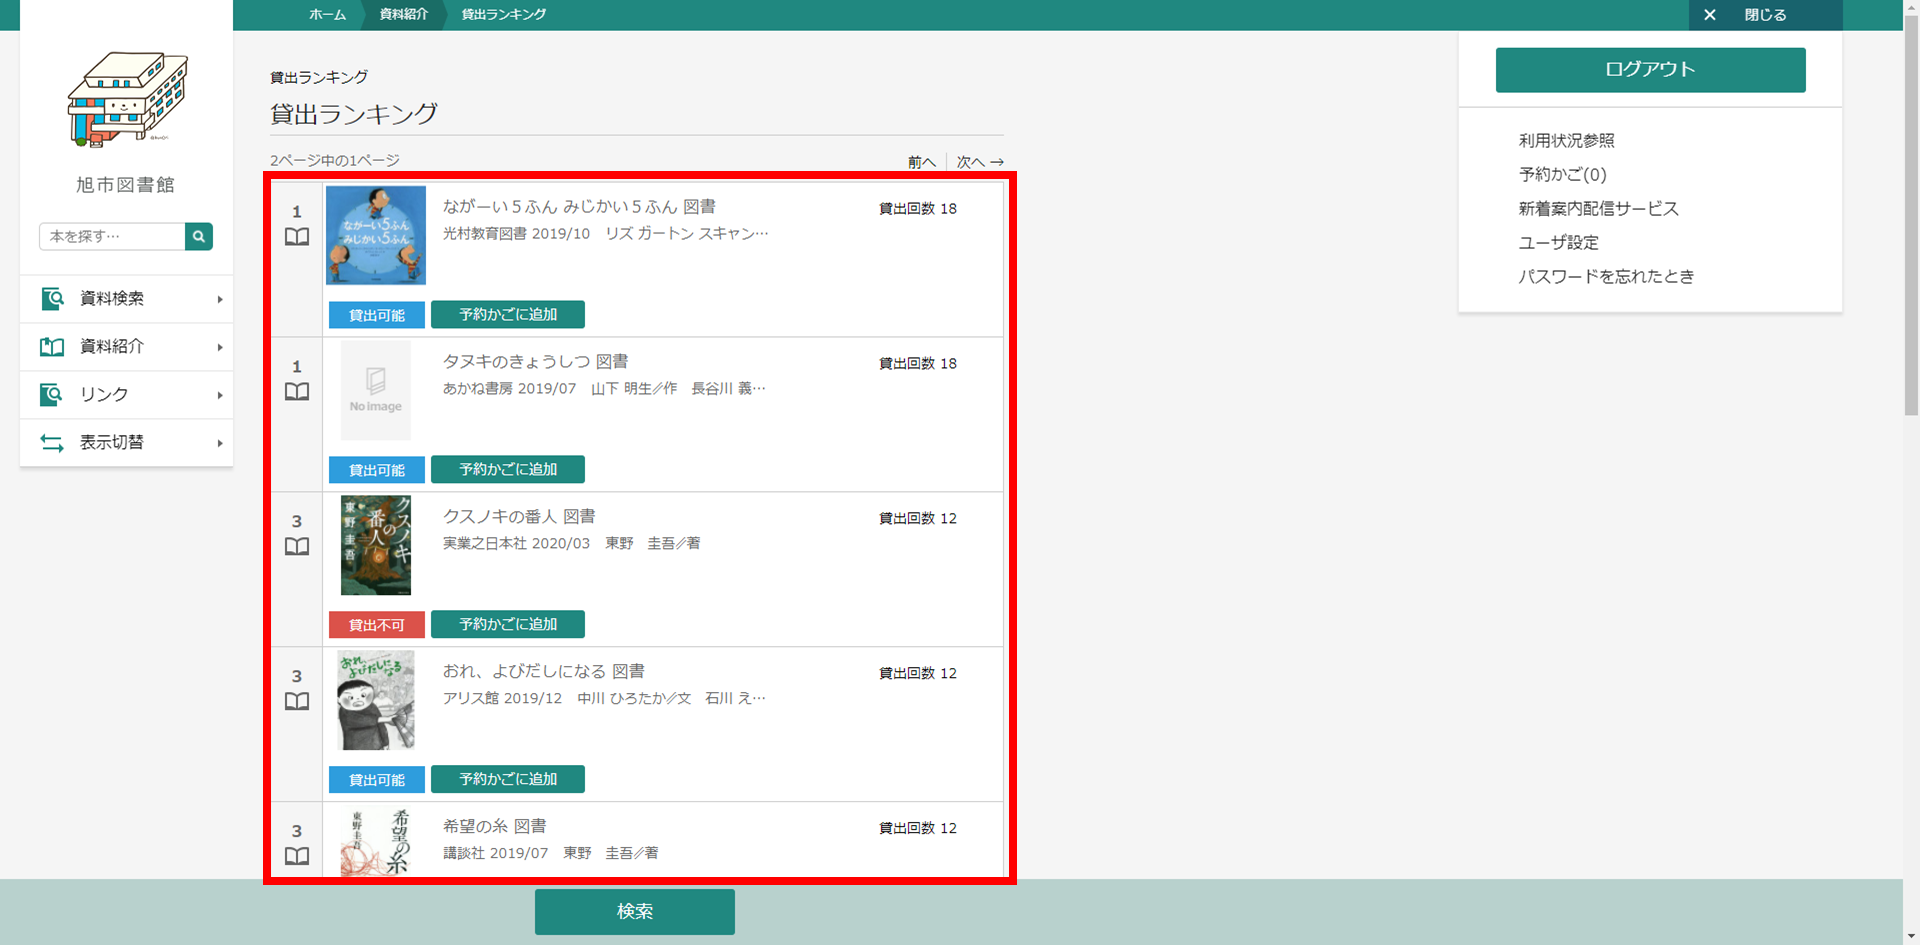Image resolution: width=1920 pixels, height=945 pixels.
Task: Click the X icon beside 閉じる
Action: click(1710, 15)
